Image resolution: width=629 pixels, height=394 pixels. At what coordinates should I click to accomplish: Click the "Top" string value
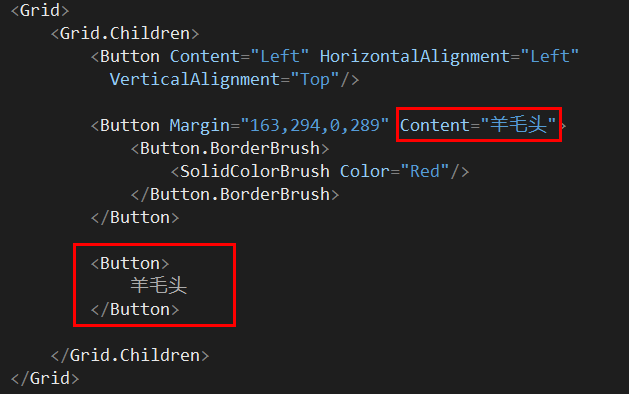pyautogui.click(x=314, y=79)
